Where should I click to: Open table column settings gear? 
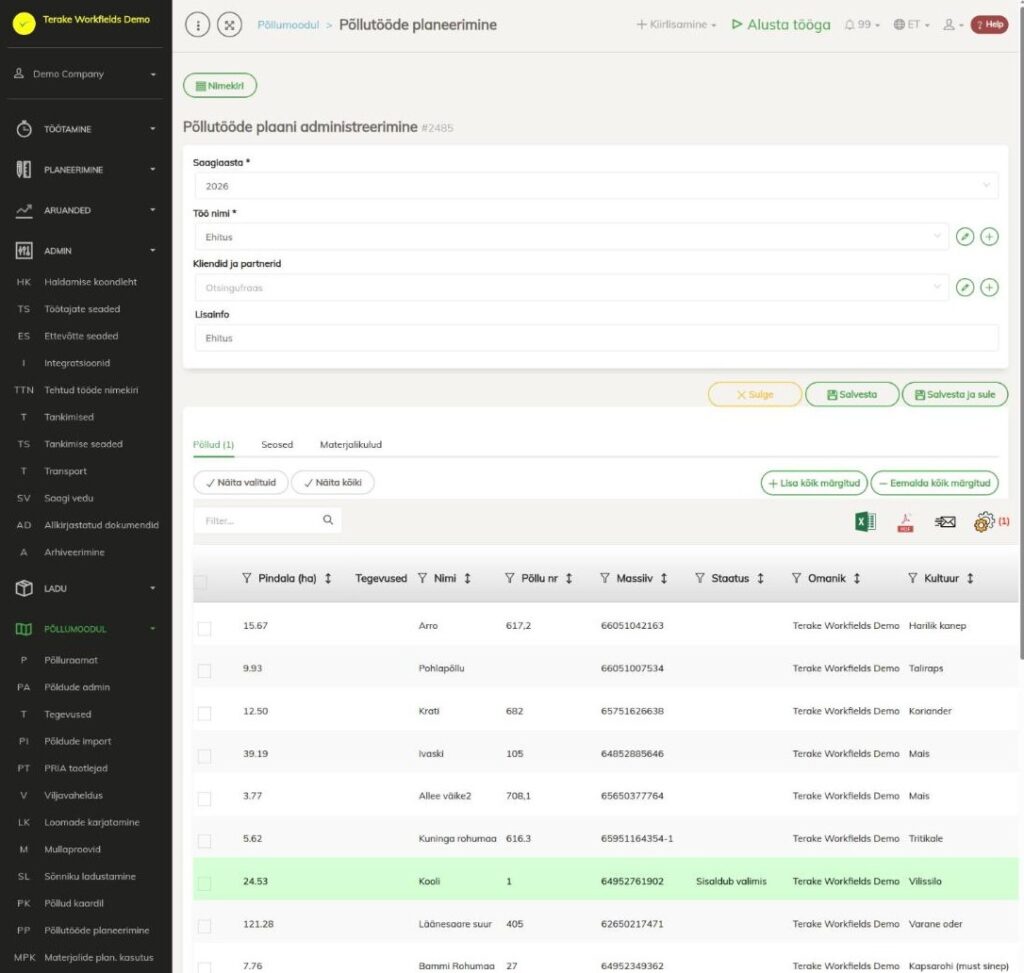(984, 522)
